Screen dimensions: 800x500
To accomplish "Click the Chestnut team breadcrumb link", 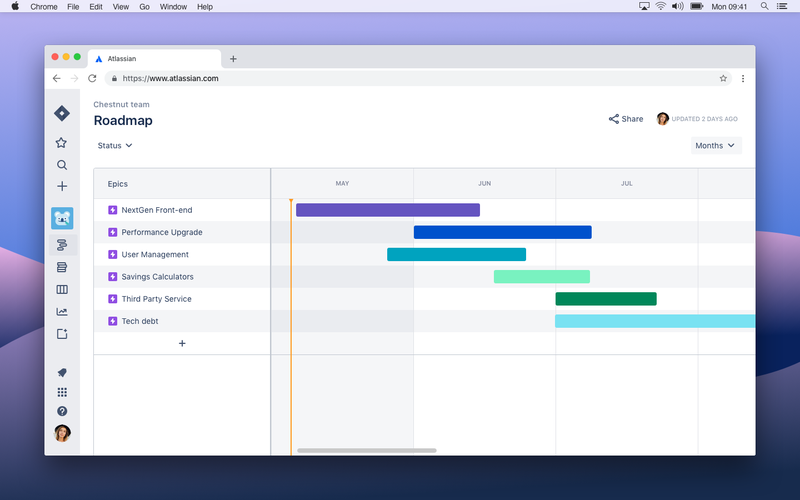I will click(121, 104).
